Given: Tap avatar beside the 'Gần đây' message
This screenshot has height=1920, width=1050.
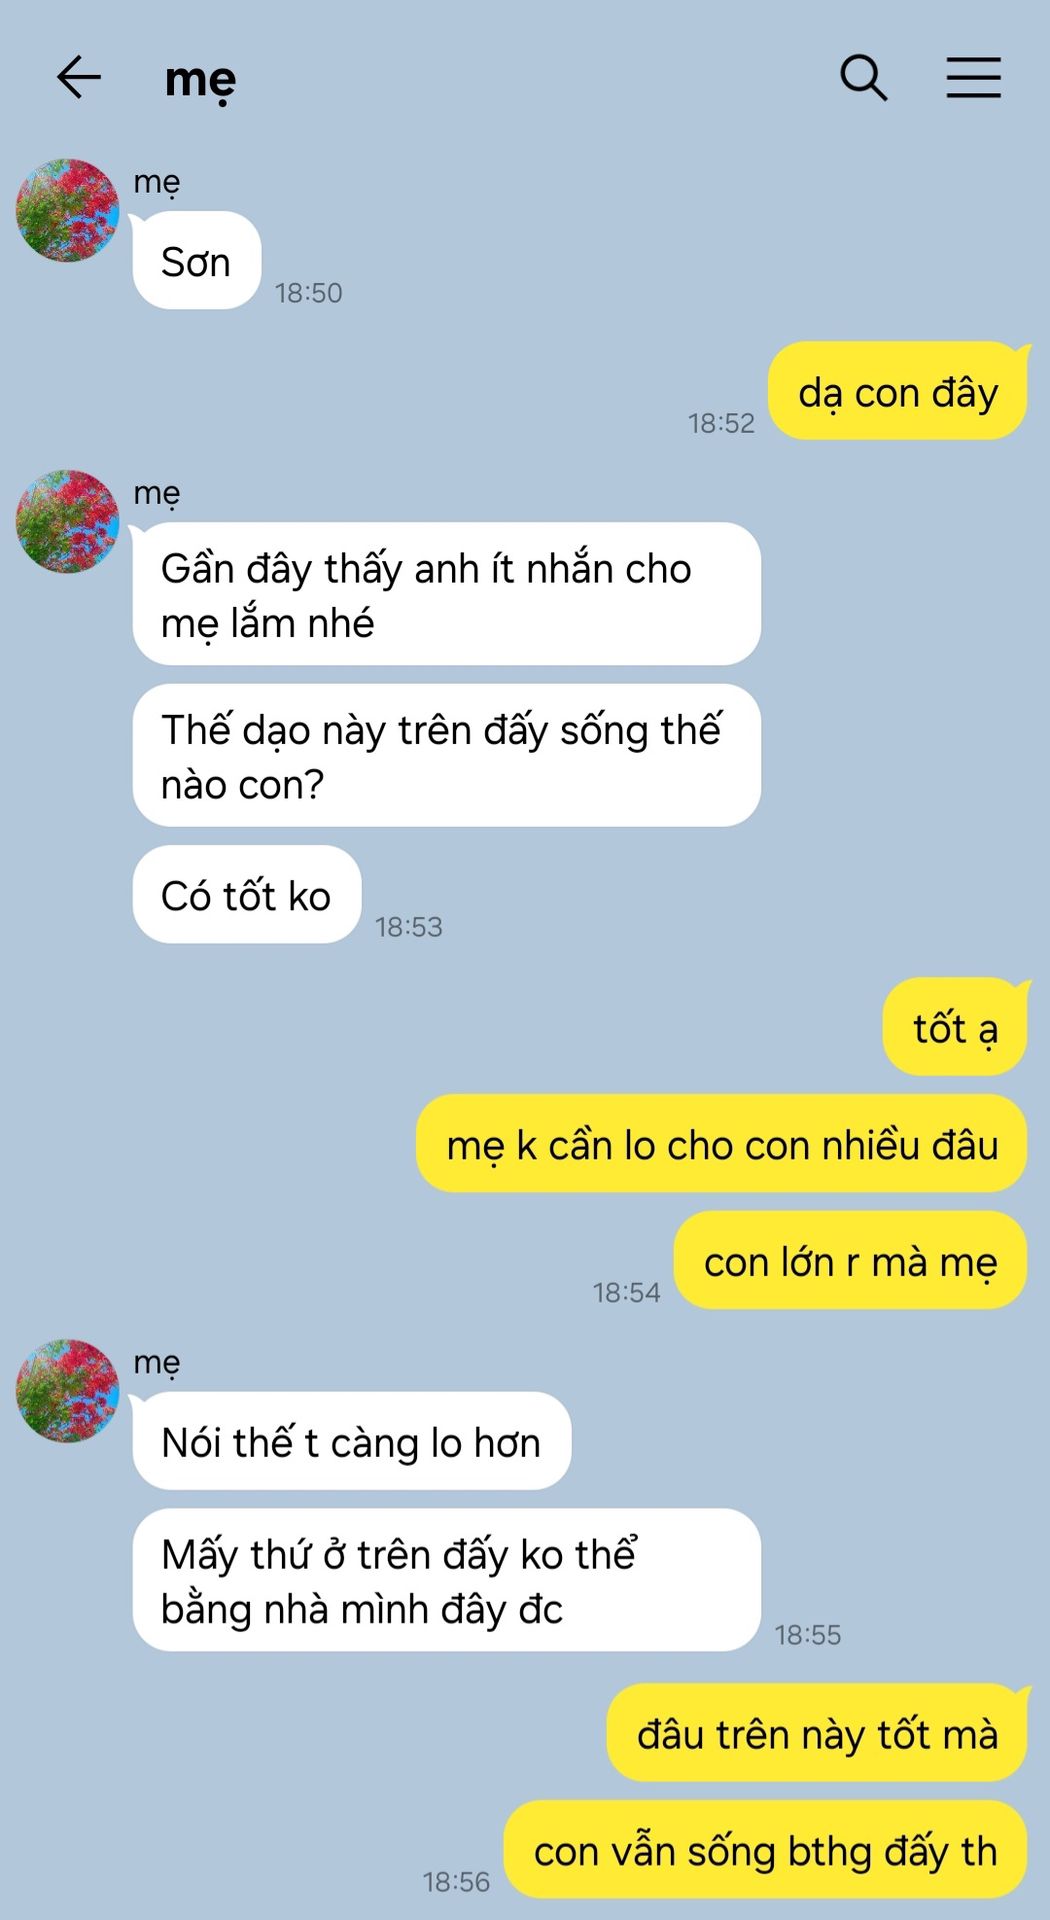Looking at the screenshot, I should (x=67, y=521).
